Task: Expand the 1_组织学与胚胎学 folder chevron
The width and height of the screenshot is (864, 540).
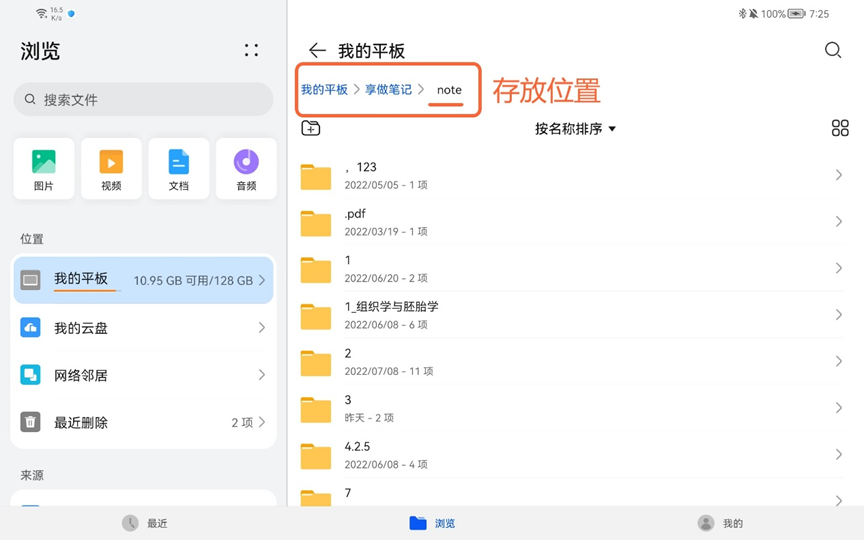Action: [838, 315]
